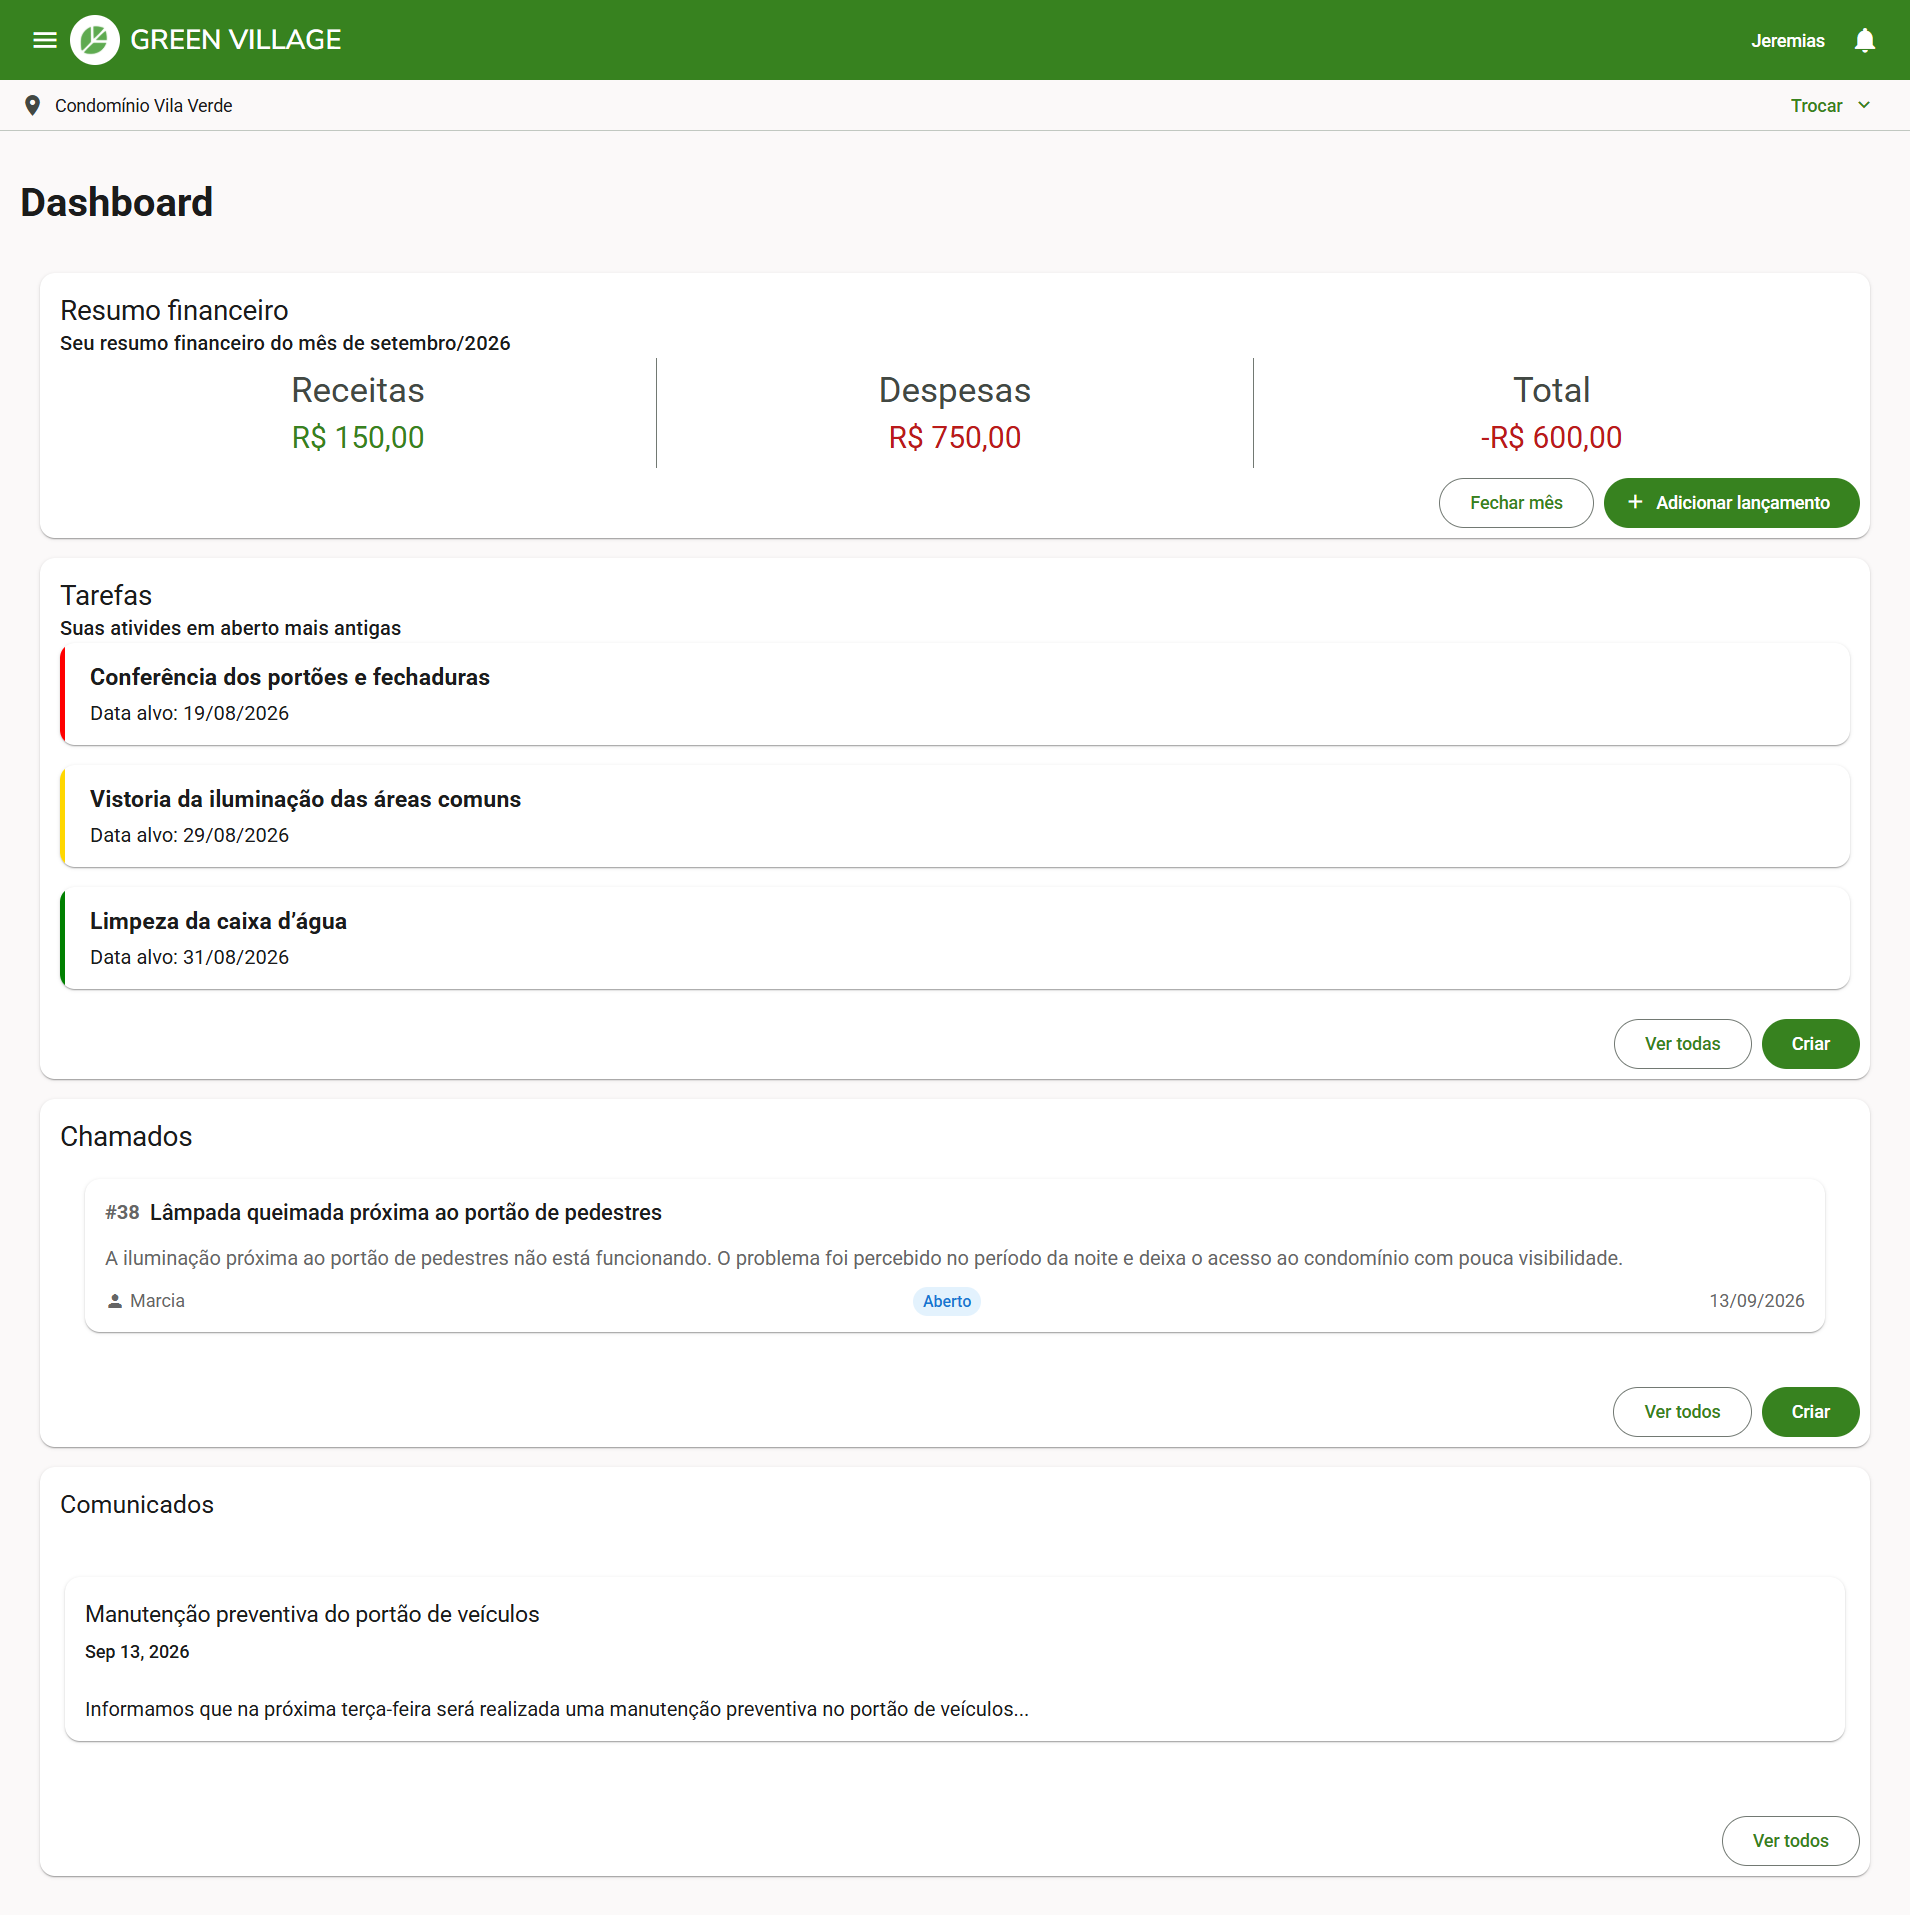The height and width of the screenshot is (1915, 1910).
Task: Click the Condomínio Vila Verde label
Action: (x=143, y=106)
